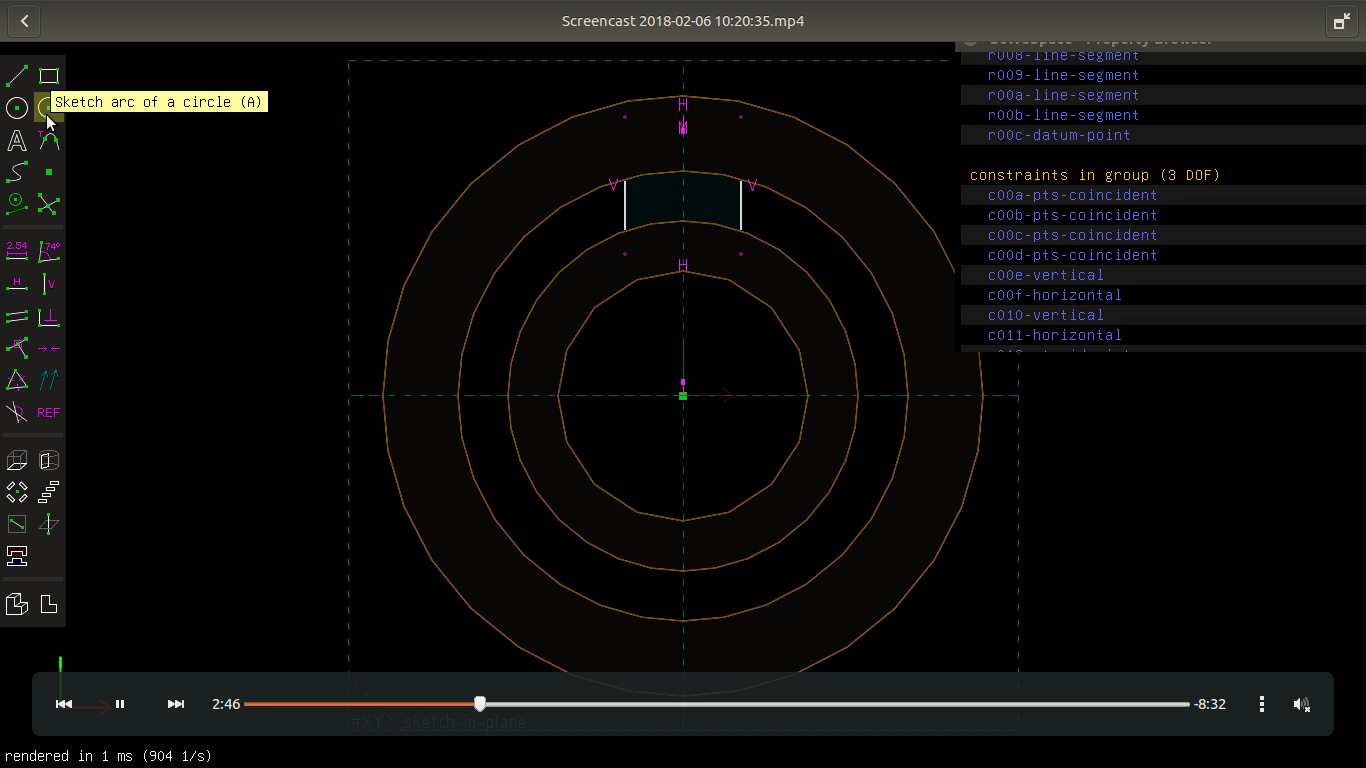Toggle construction geometry tool
Screen dimensions: 1366x768
pos(17,204)
